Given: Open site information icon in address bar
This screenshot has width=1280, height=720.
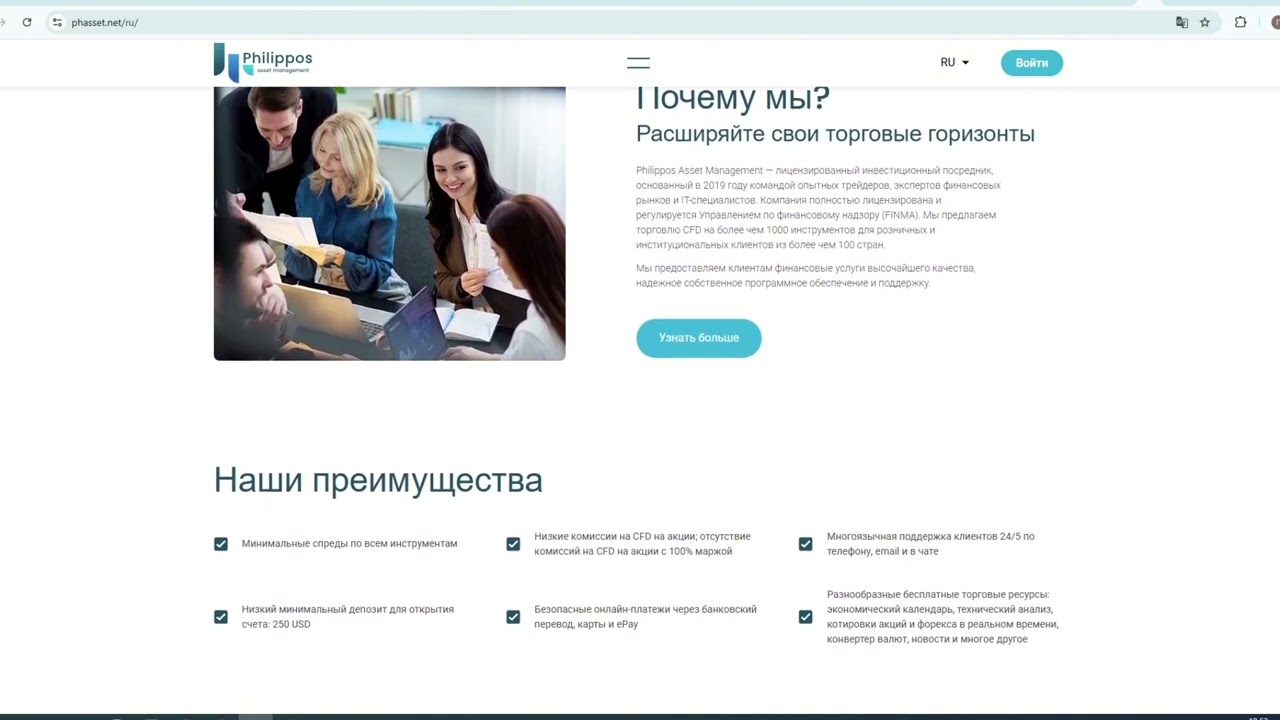Looking at the screenshot, I should [57, 22].
